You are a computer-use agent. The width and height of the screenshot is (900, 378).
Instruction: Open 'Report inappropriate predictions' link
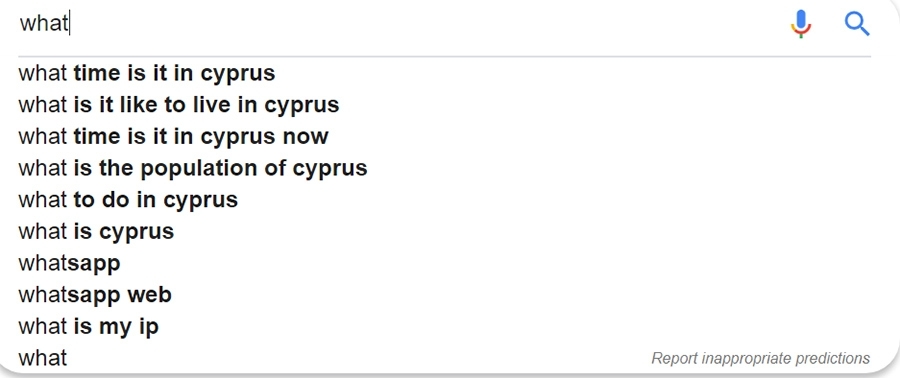tap(761, 358)
